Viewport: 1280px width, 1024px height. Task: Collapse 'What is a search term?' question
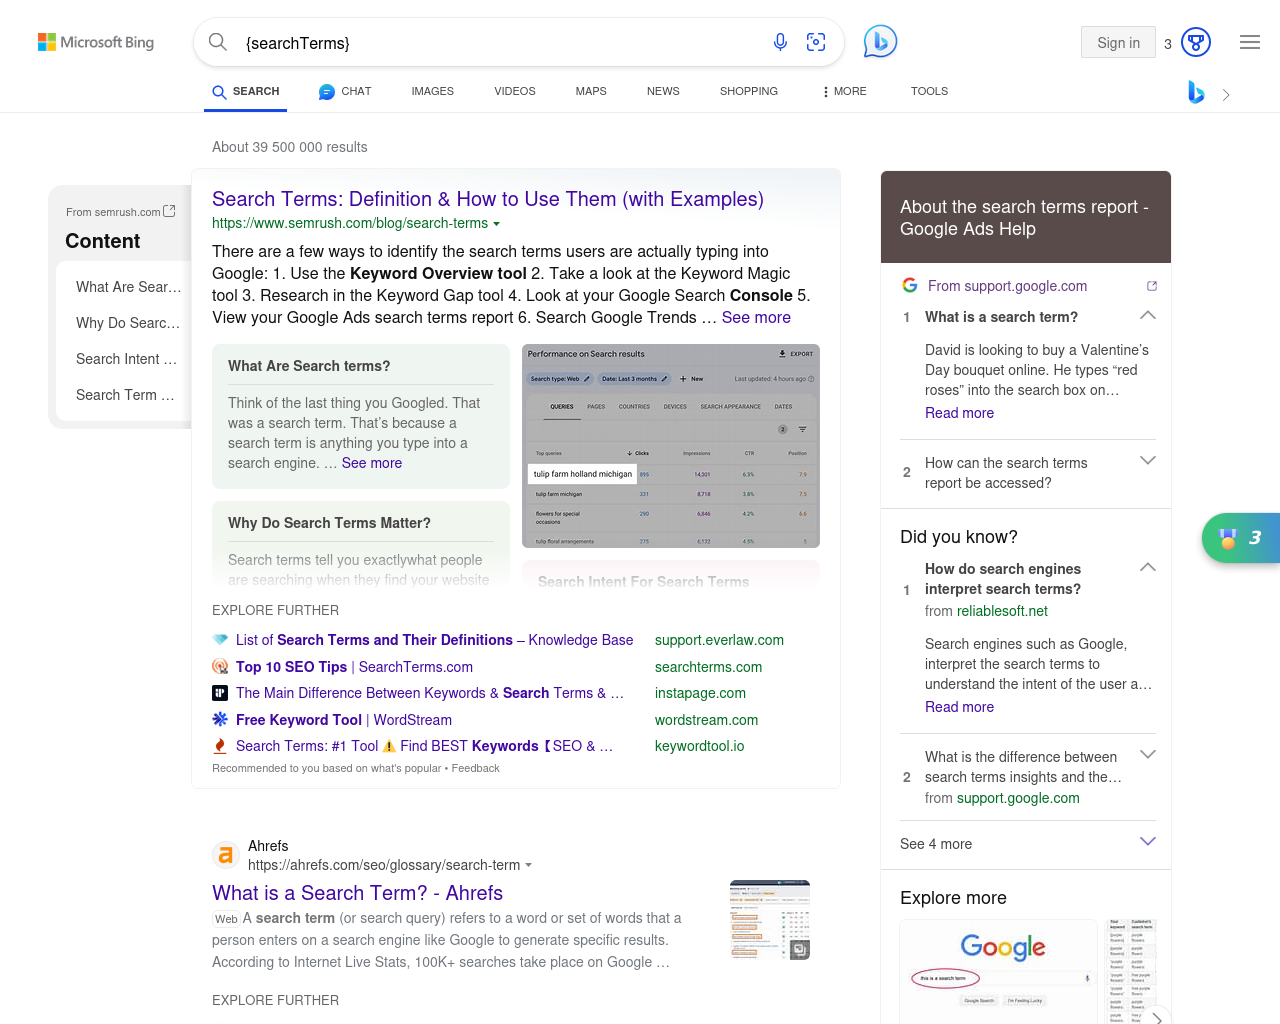click(x=1148, y=315)
